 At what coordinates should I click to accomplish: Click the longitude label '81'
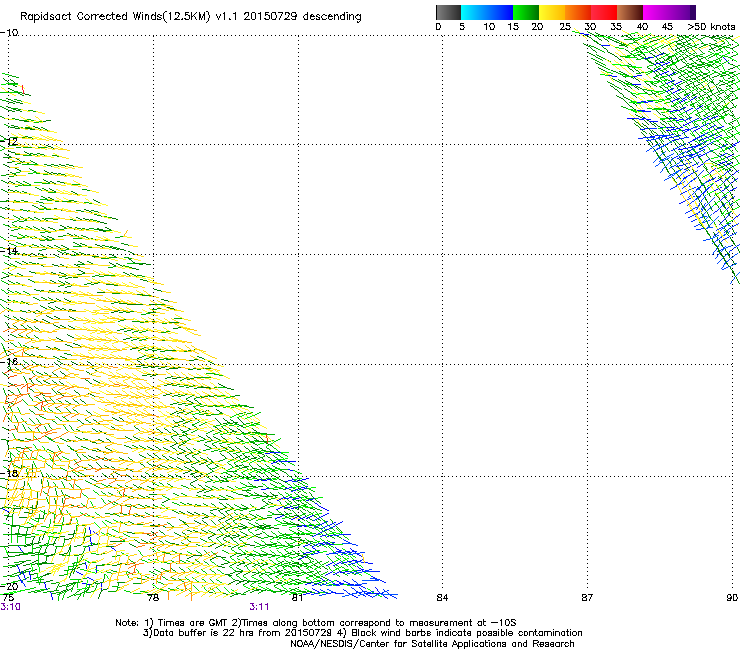coord(297,598)
